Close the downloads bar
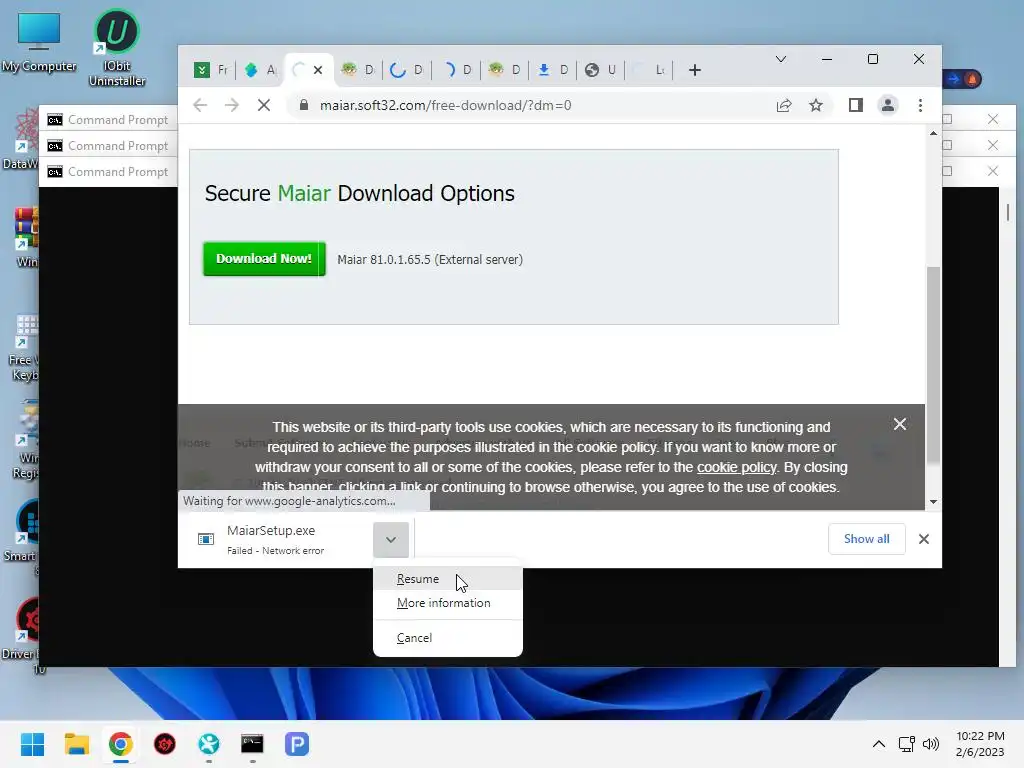1024x768 pixels. [x=923, y=539]
